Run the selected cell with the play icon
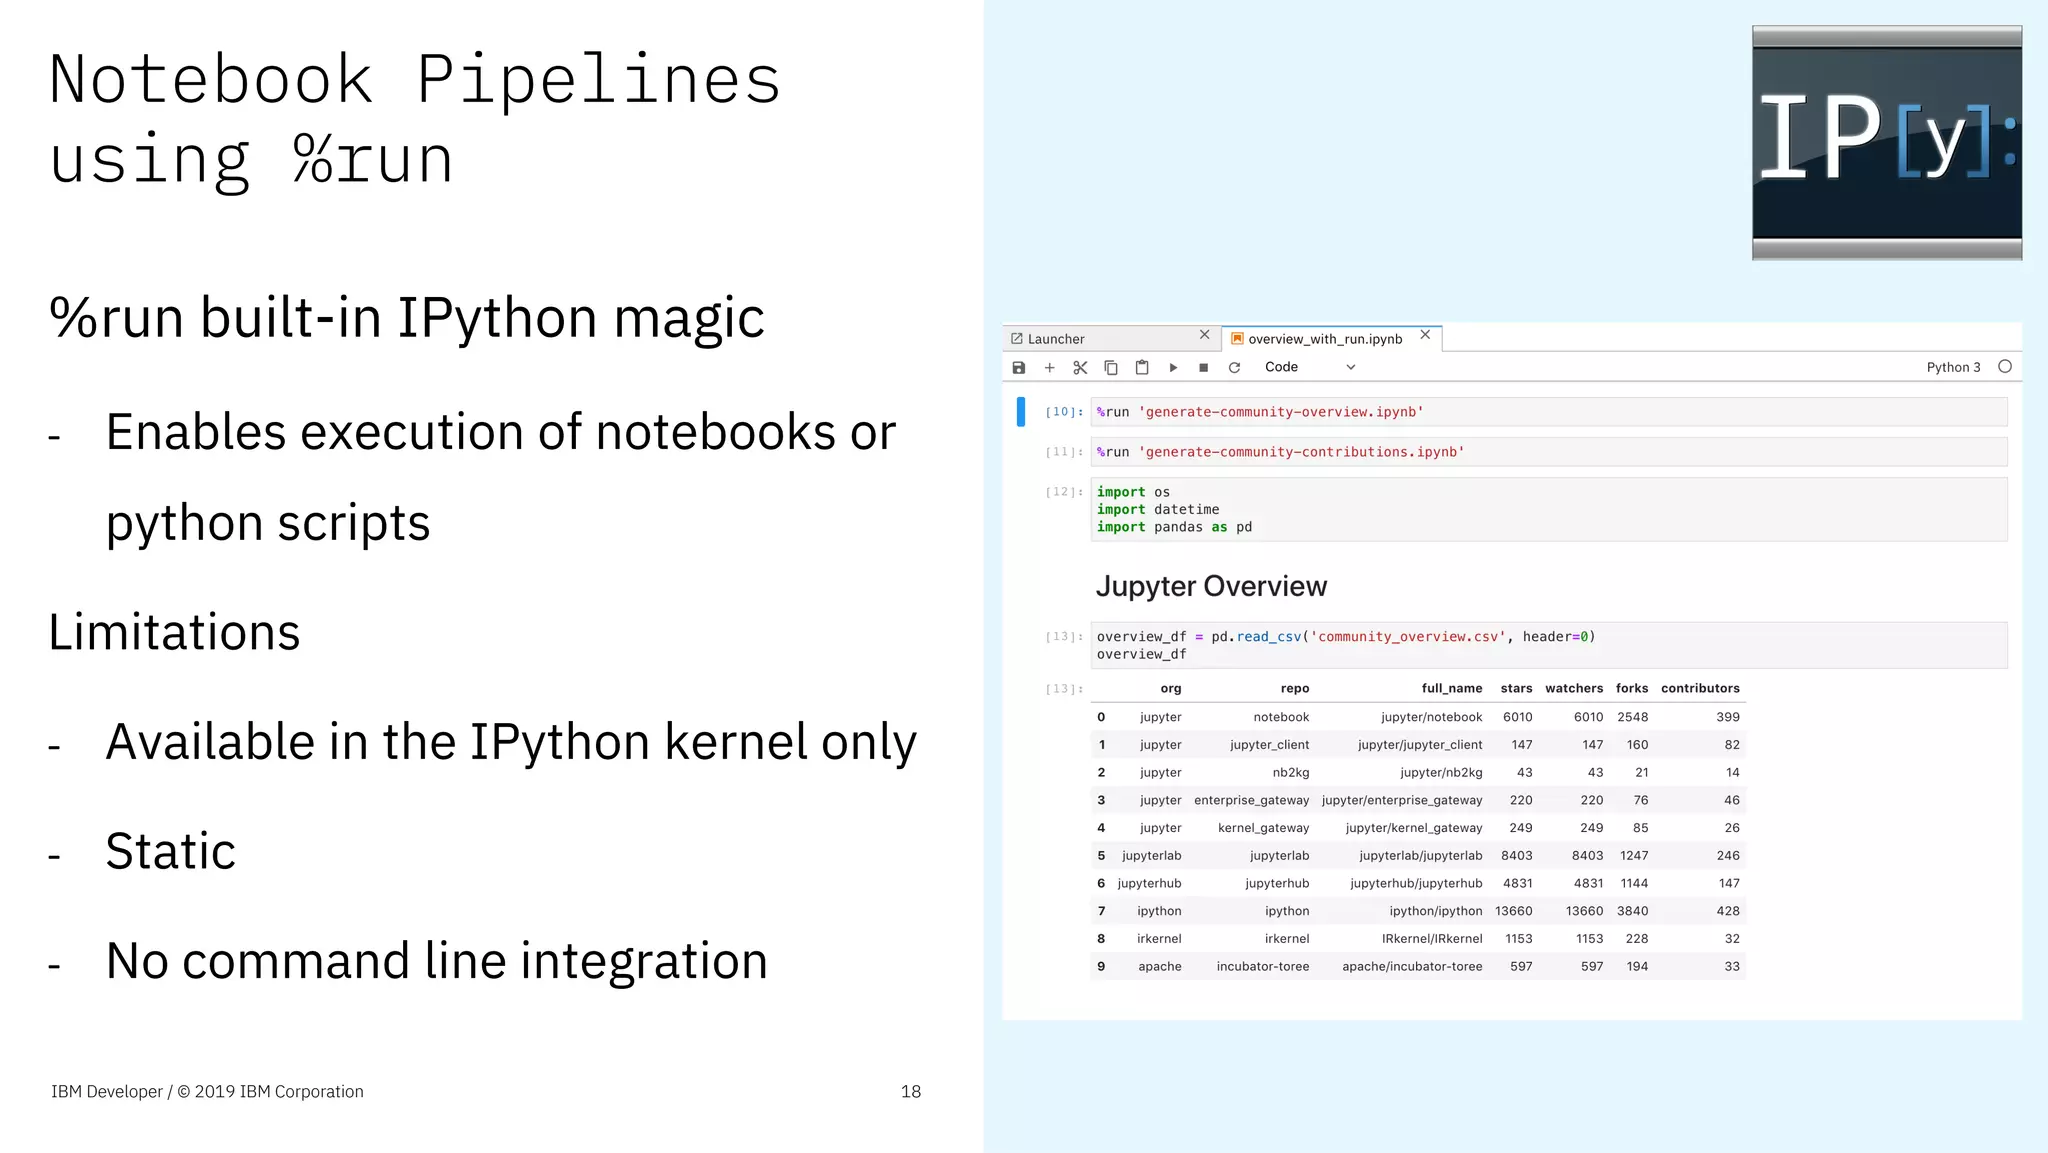2048x1153 pixels. pyautogui.click(x=1173, y=368)
